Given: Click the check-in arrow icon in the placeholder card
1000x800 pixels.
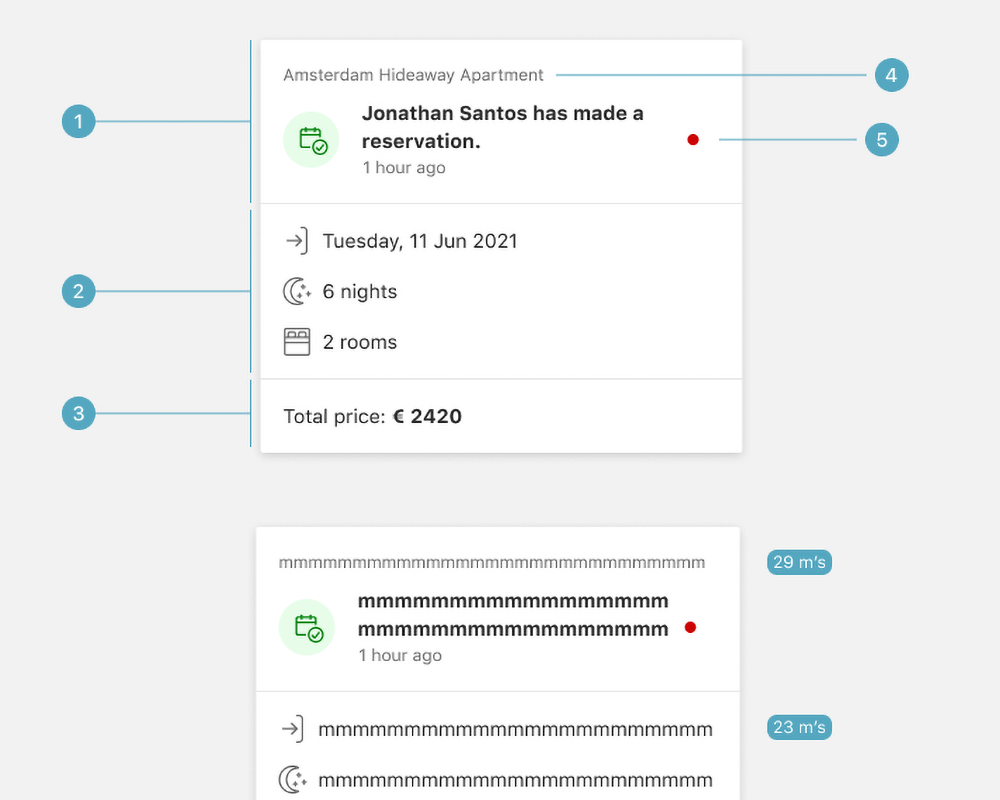Looking at the screenshot, I should (x=292, y=729).
